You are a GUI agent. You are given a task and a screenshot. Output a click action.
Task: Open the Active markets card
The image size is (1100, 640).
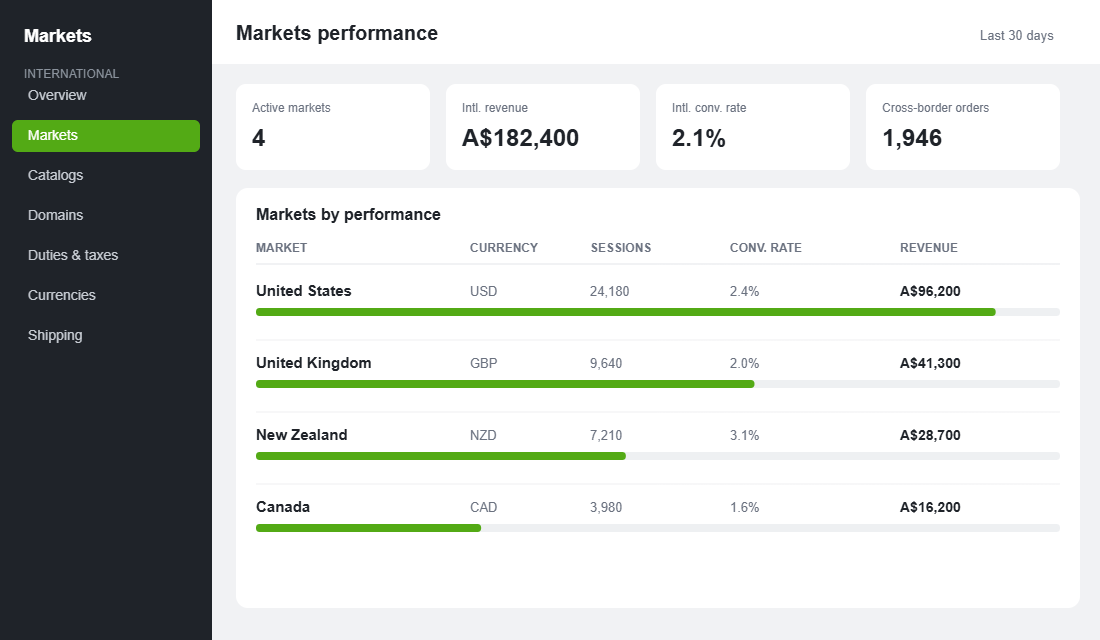(333, 127)
